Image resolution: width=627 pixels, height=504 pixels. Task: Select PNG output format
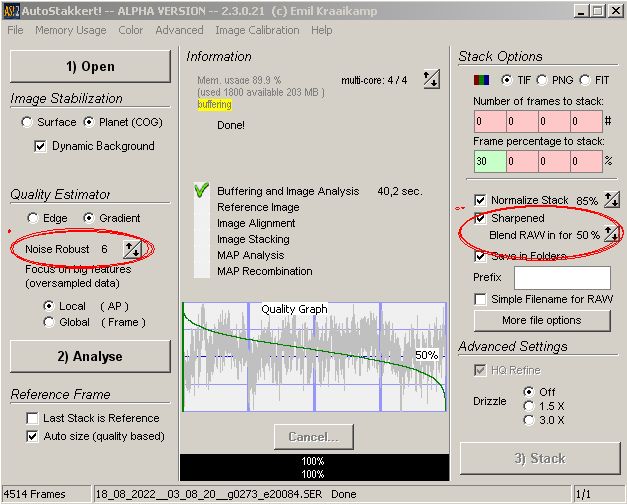pyautogui.click(x=542, y=80)
